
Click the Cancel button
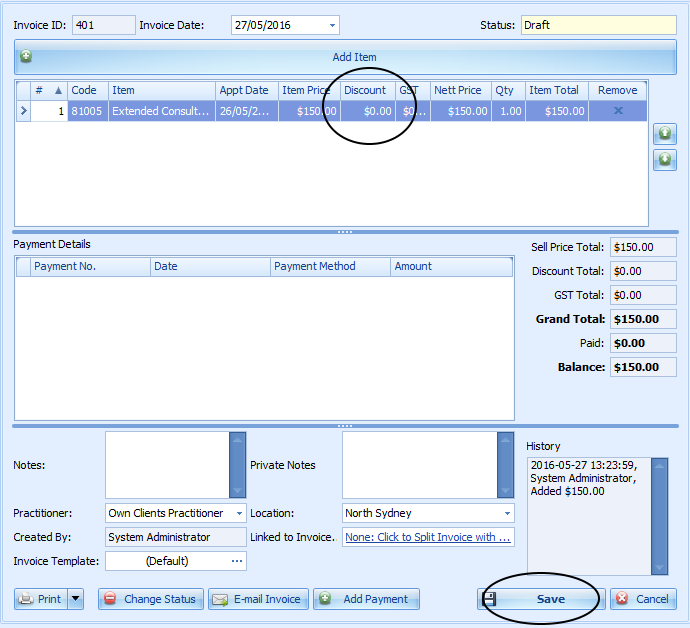(x=643, y=599)
